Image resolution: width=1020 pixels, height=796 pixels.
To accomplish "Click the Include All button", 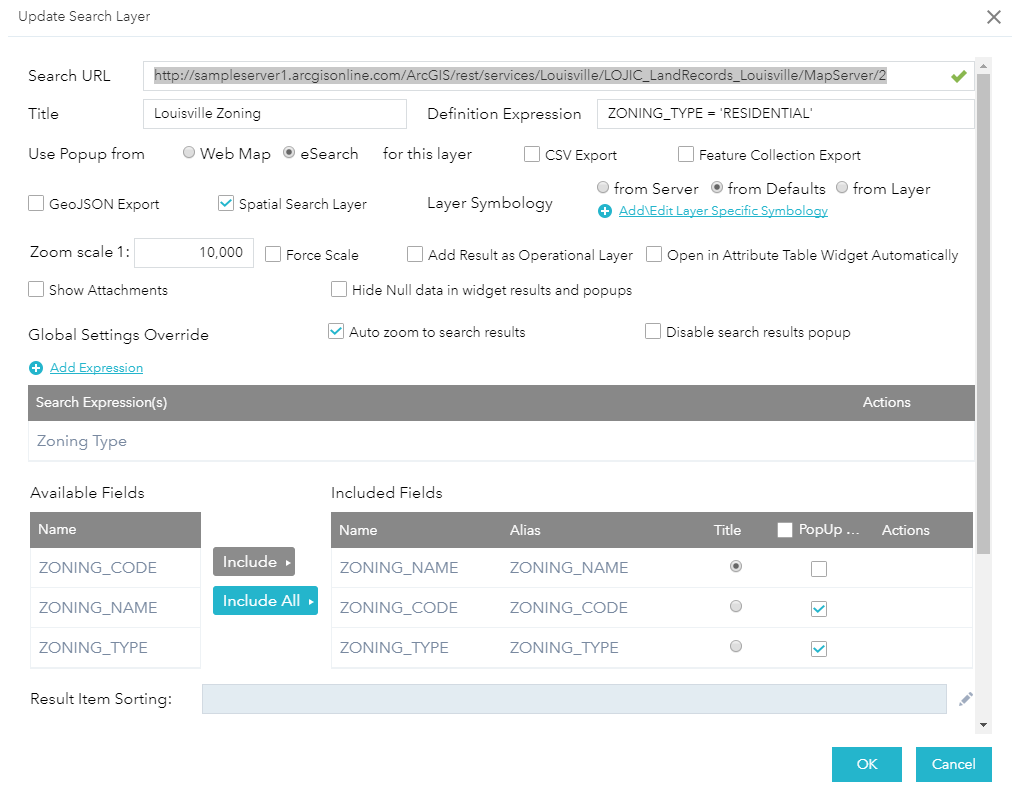I will click(x=265, y=601).
